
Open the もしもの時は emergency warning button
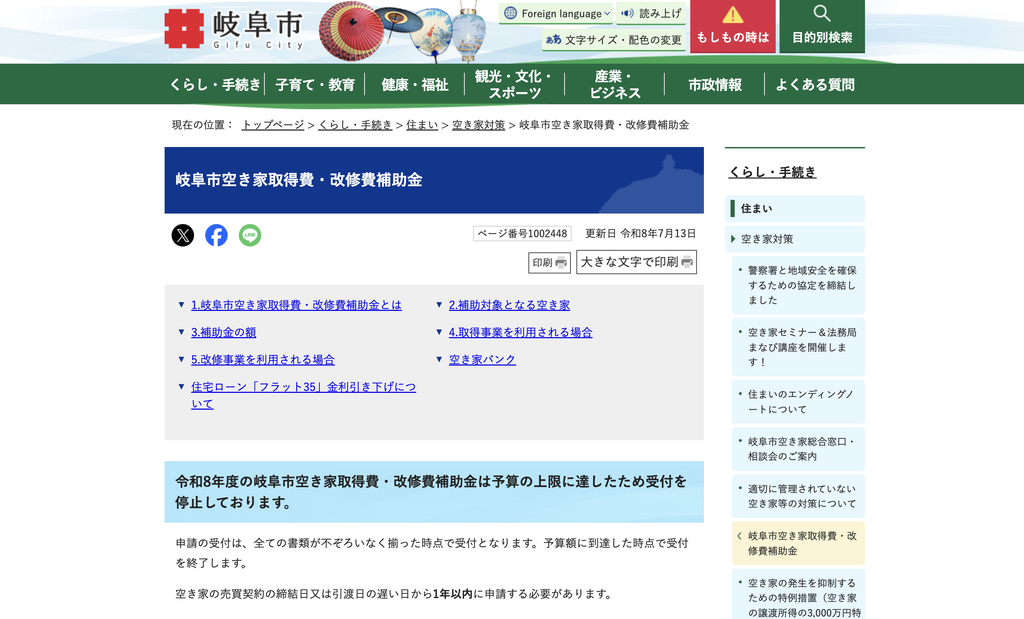733,26
